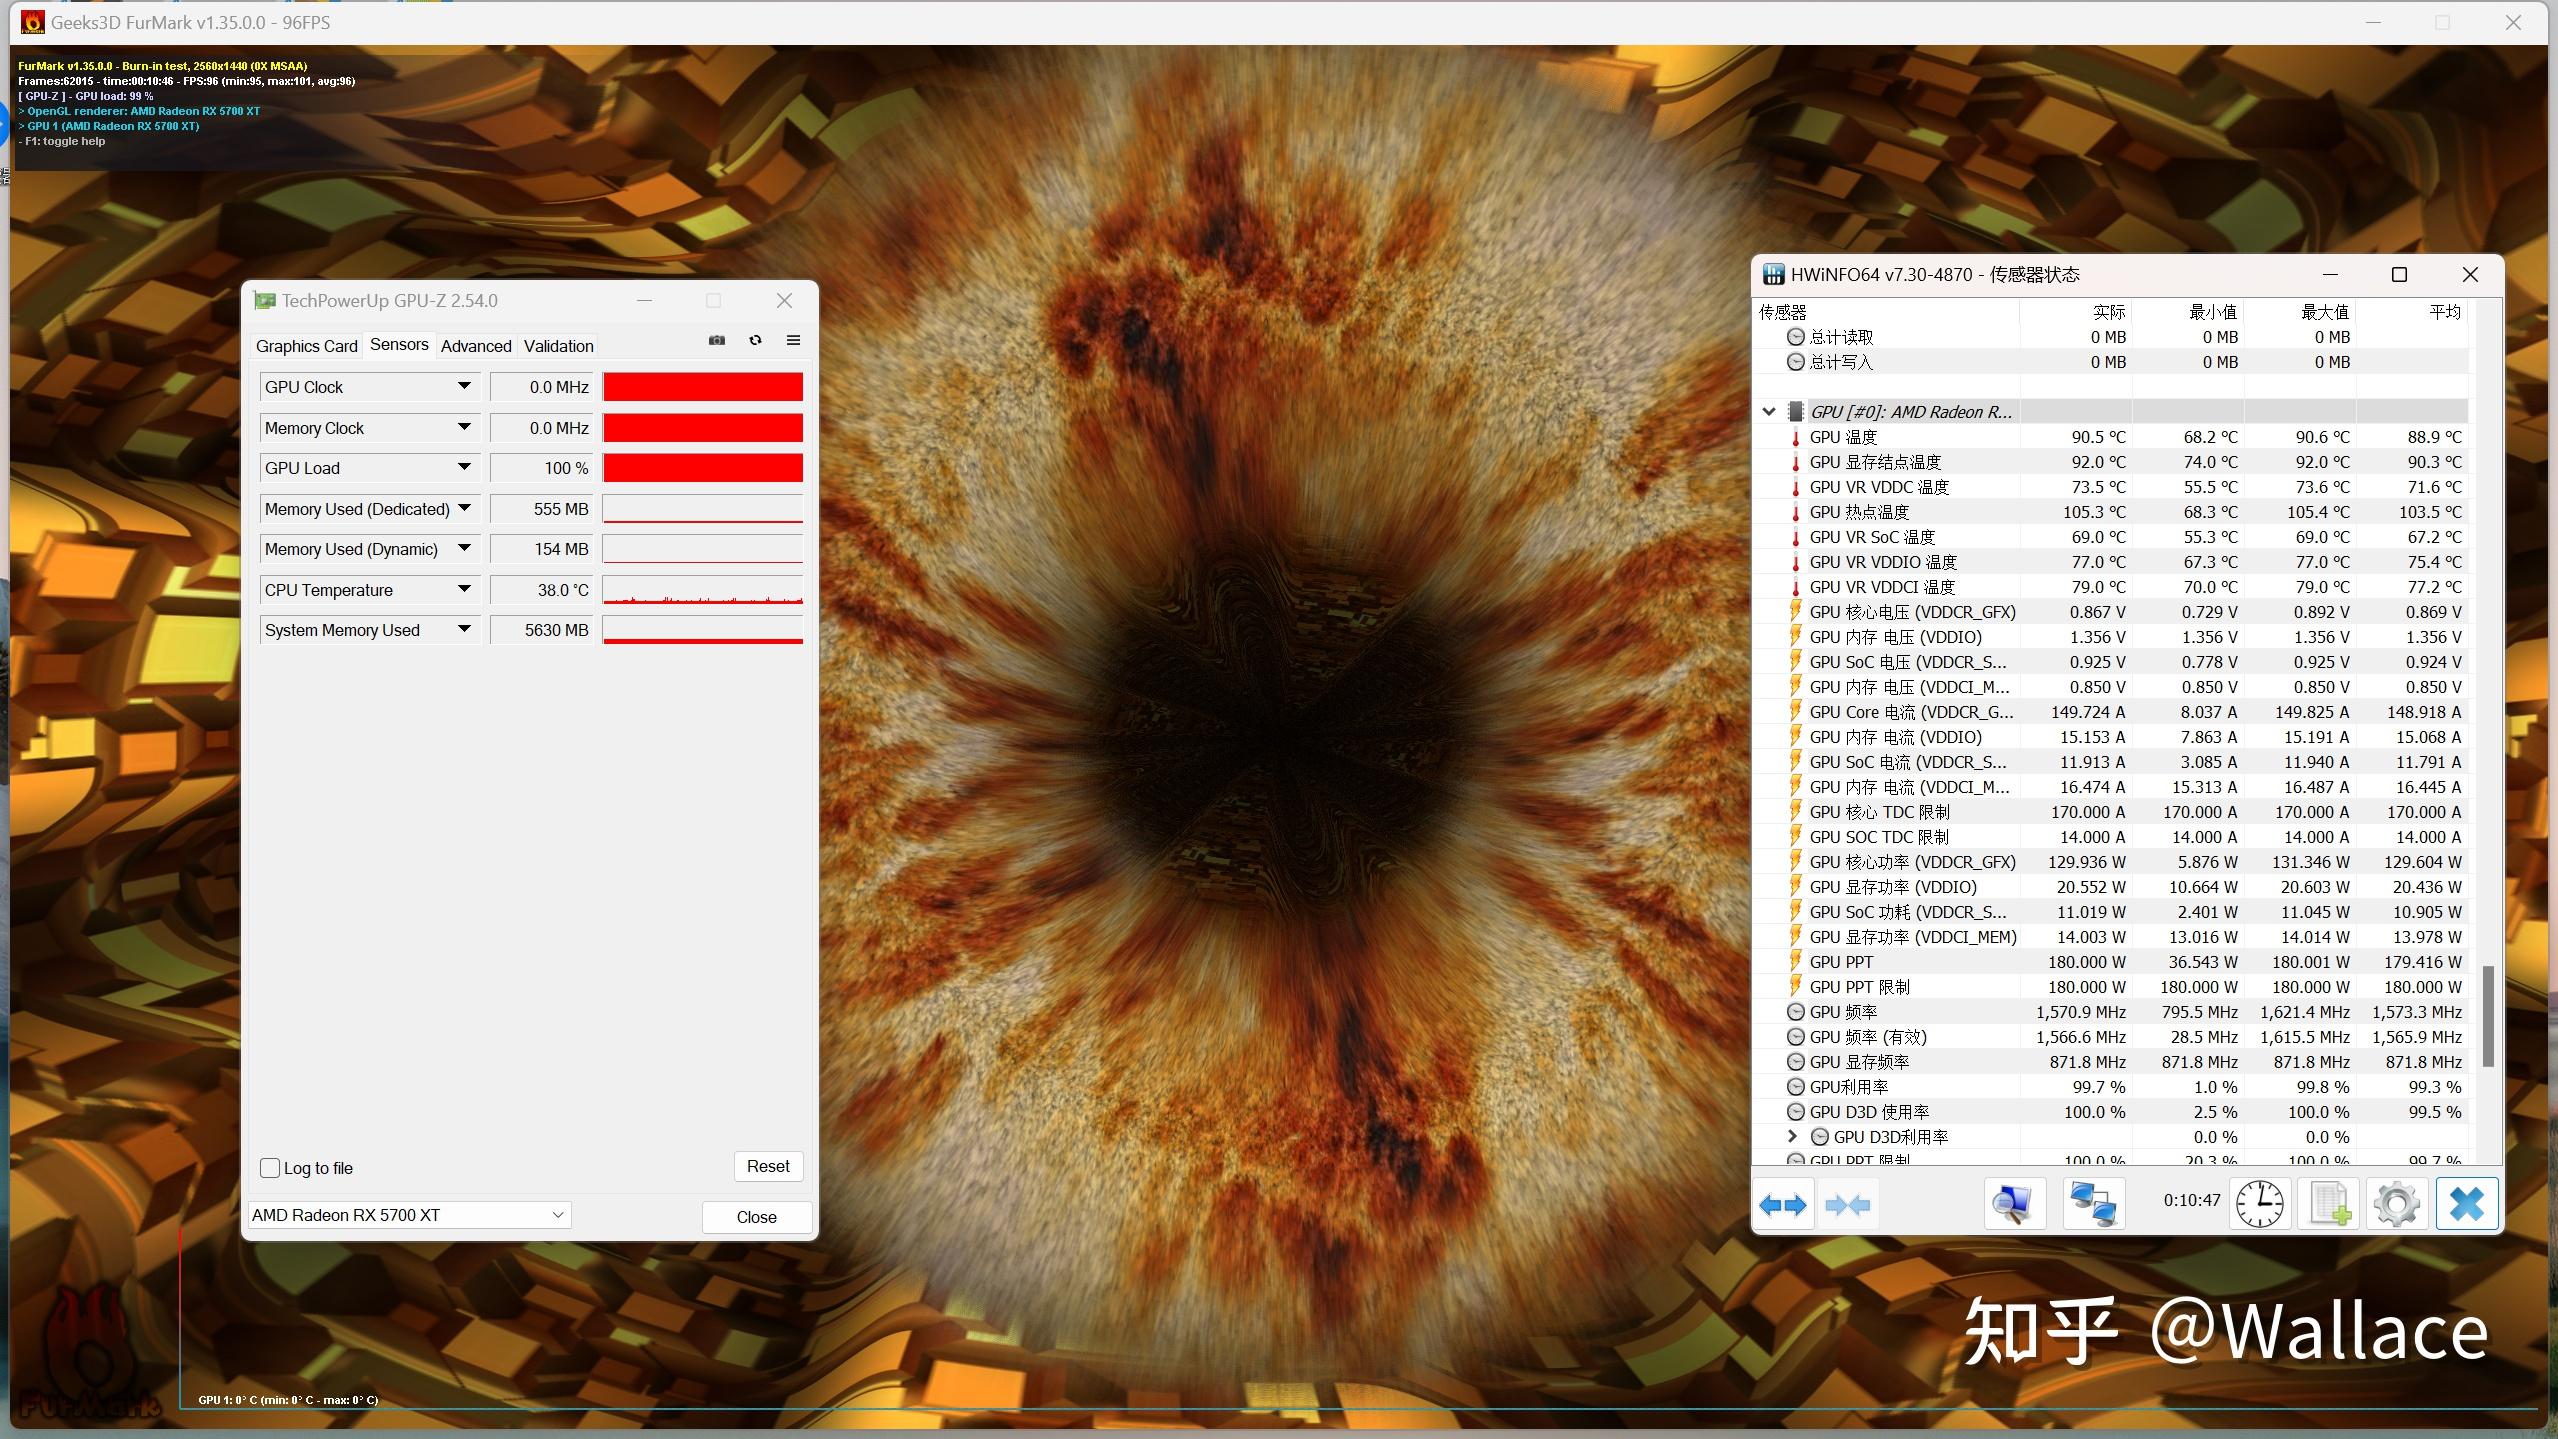
Task: Click Reset button in GPU-Z
Action: [x=766, y=1165]
